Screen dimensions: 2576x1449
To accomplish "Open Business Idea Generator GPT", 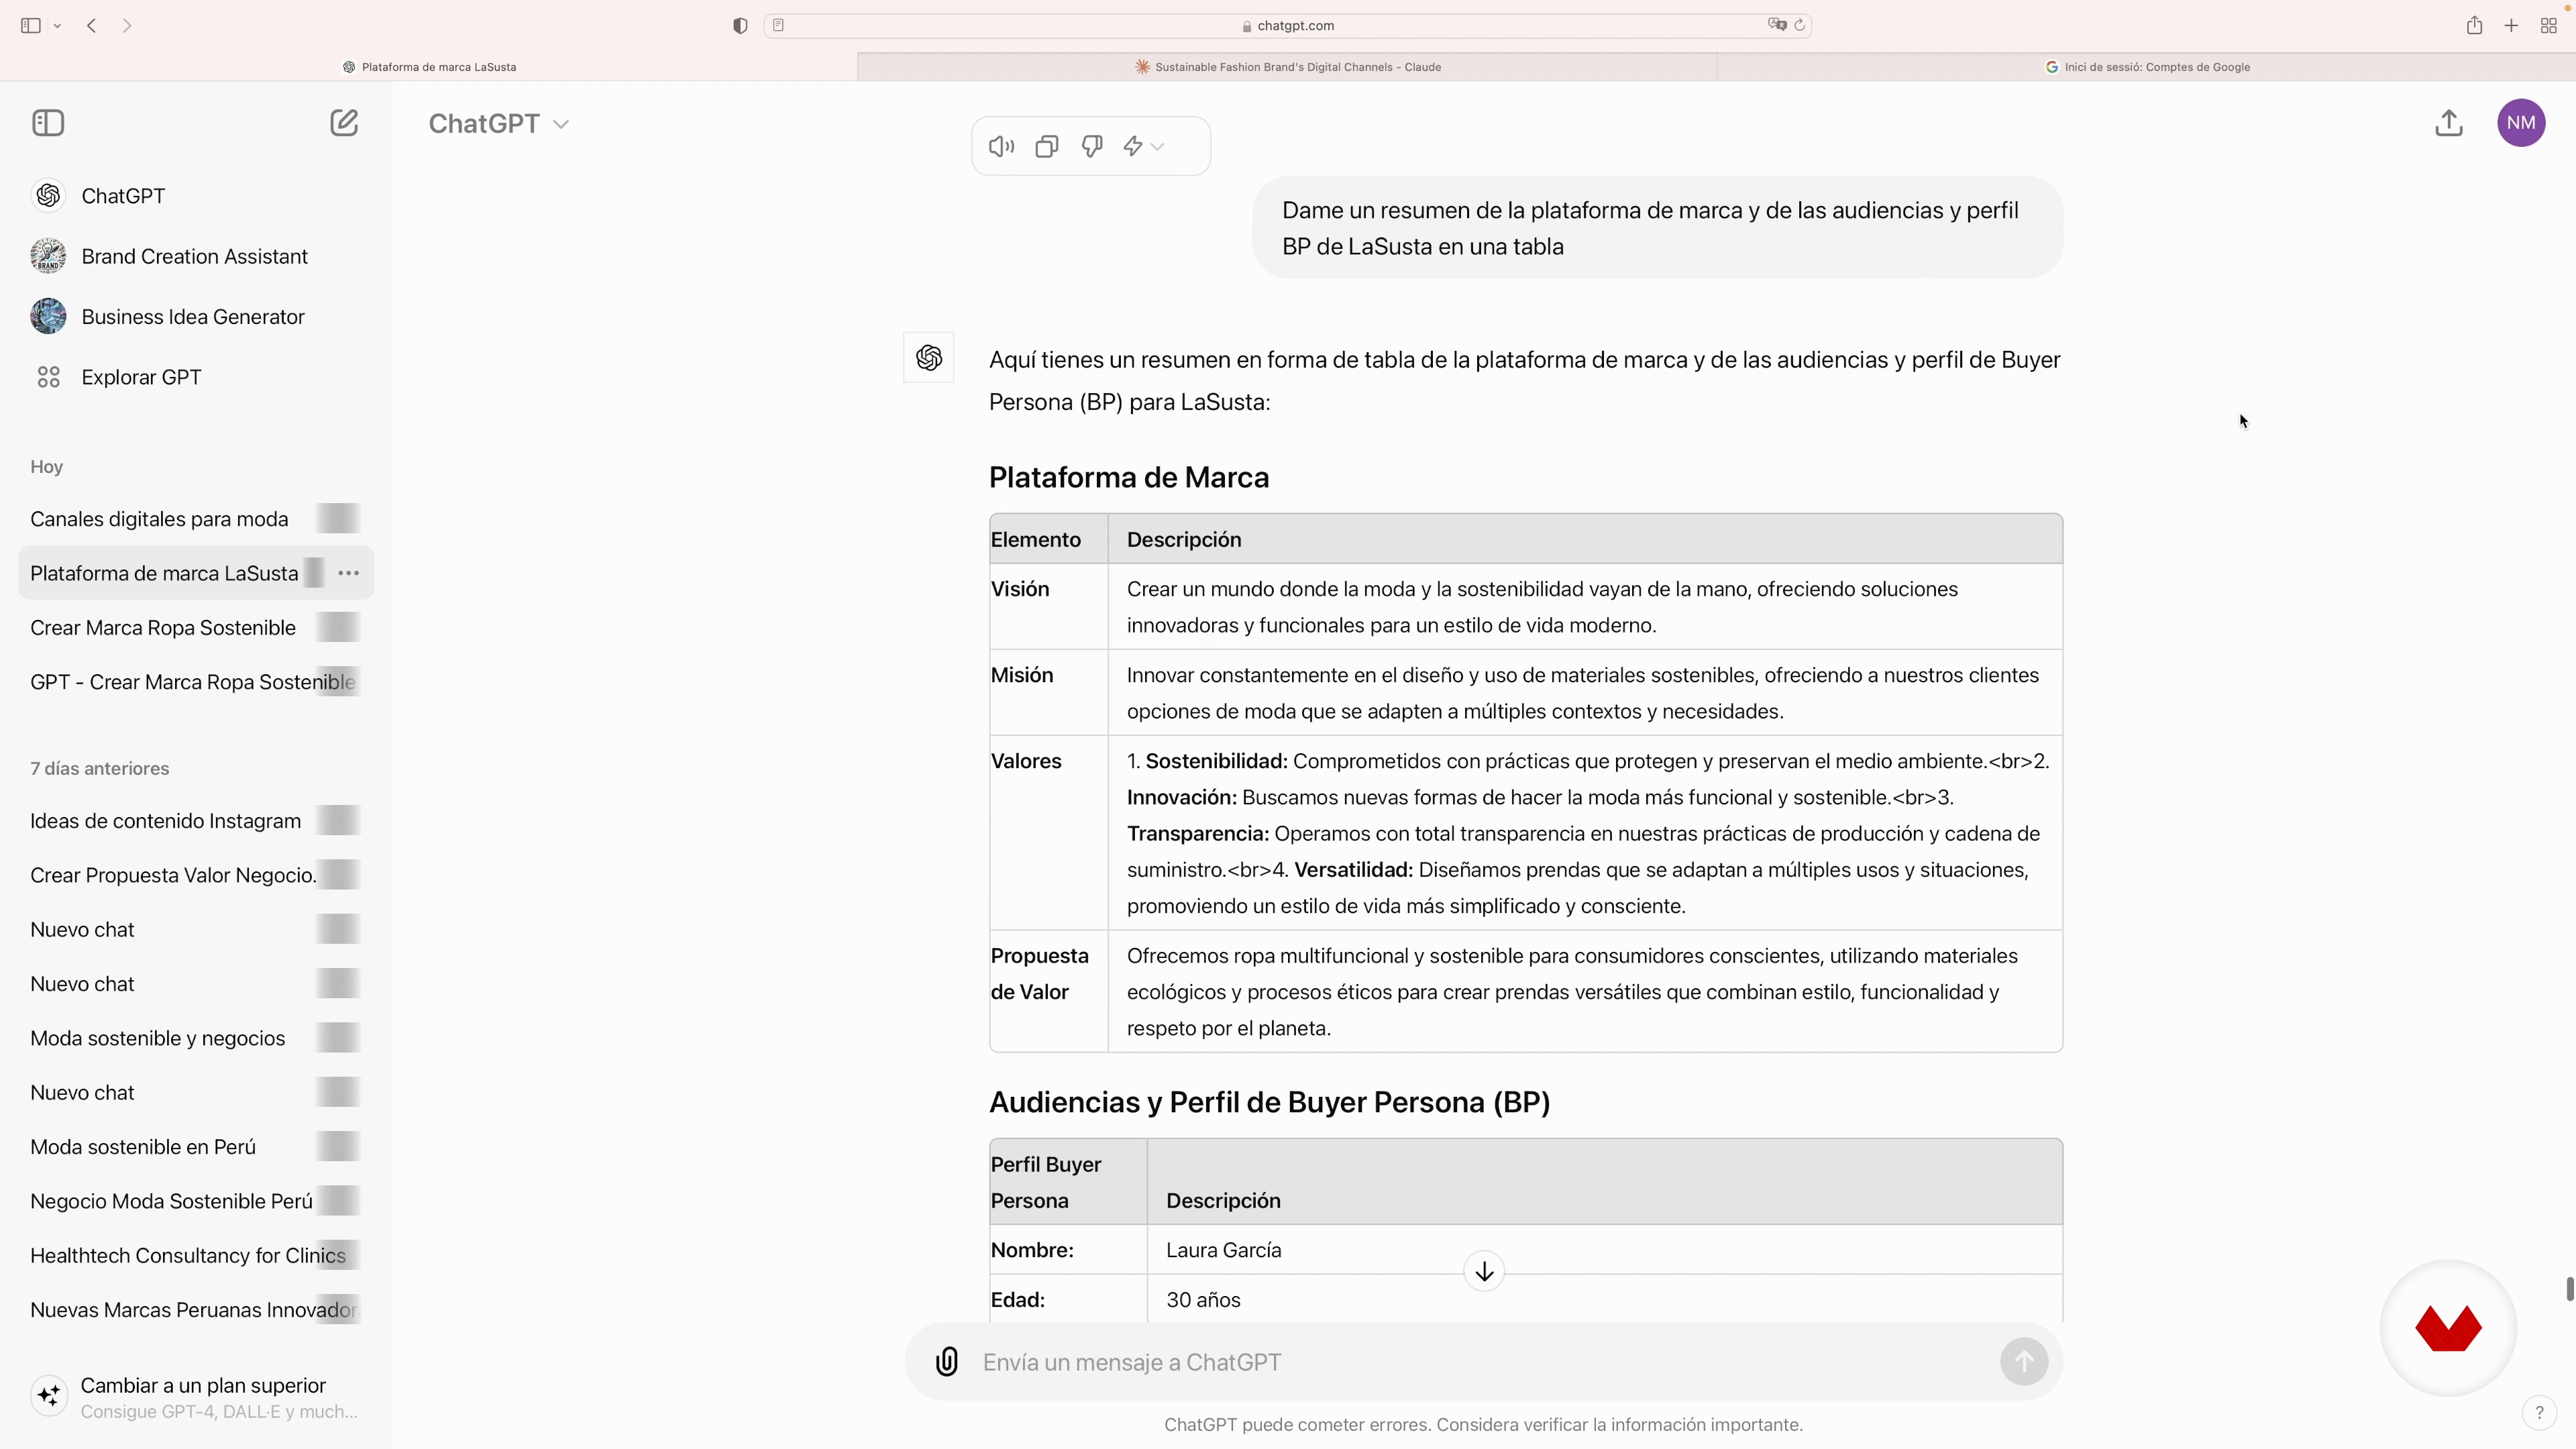I will 196,317.
